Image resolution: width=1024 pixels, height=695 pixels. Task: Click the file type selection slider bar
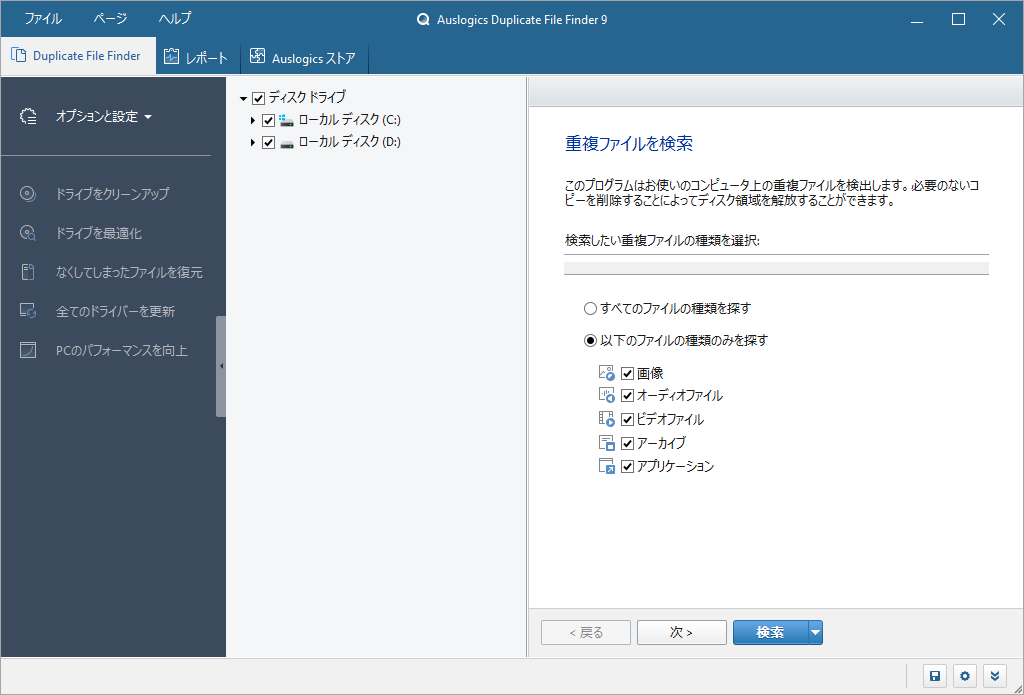(x=777, y=266)
